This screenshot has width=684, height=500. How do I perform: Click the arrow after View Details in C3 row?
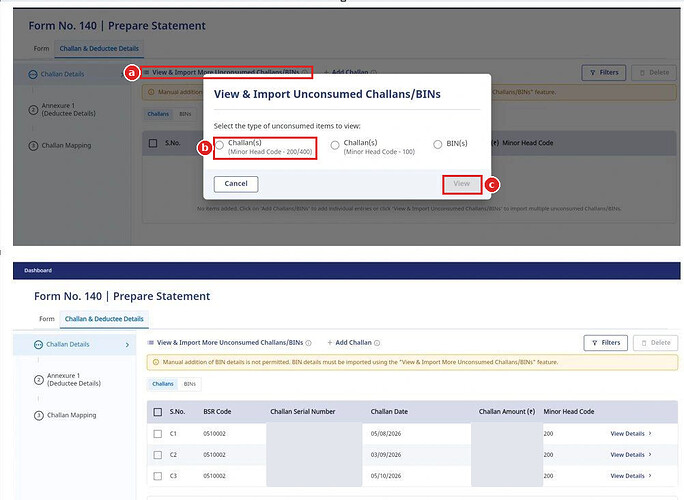[650, 476]
